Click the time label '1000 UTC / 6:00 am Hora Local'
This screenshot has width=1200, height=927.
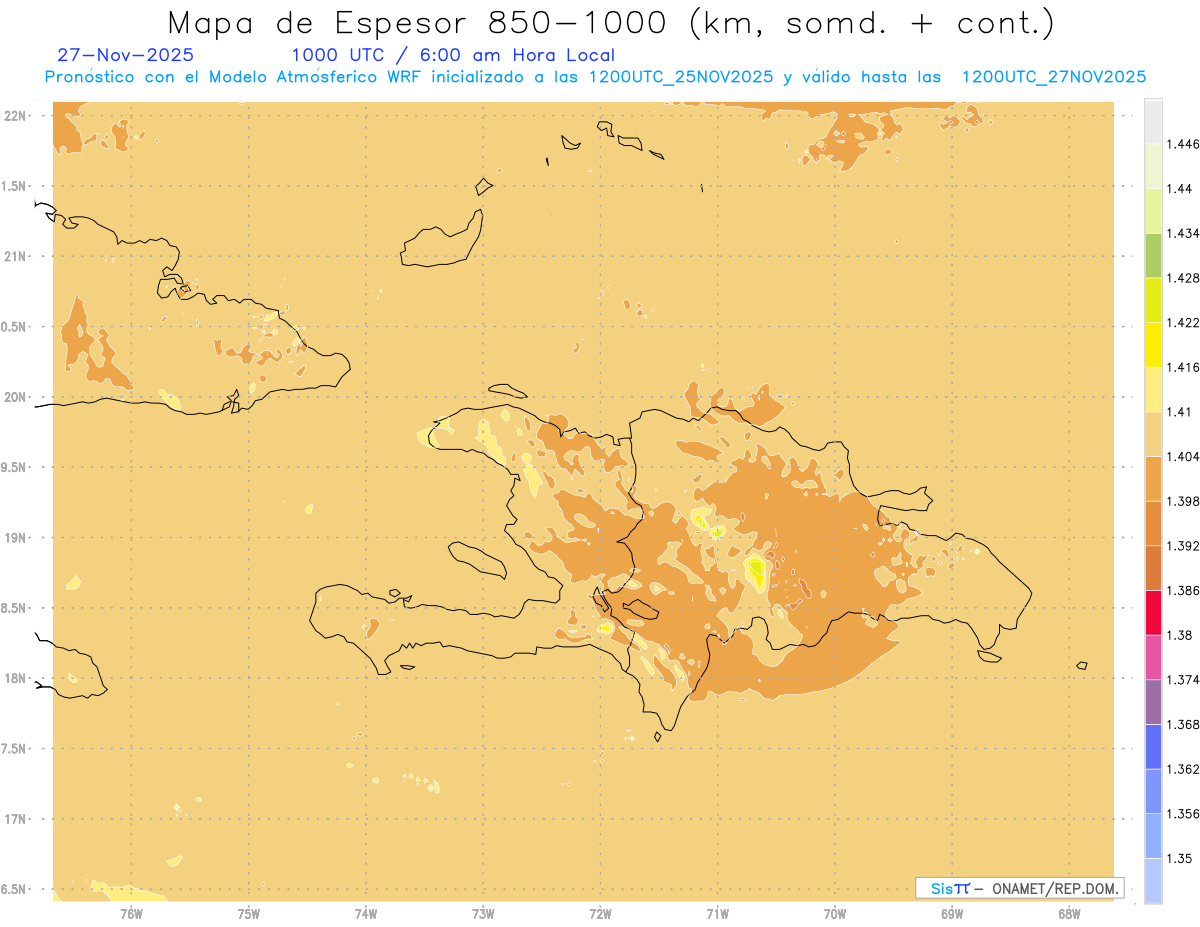coord(453,55)
